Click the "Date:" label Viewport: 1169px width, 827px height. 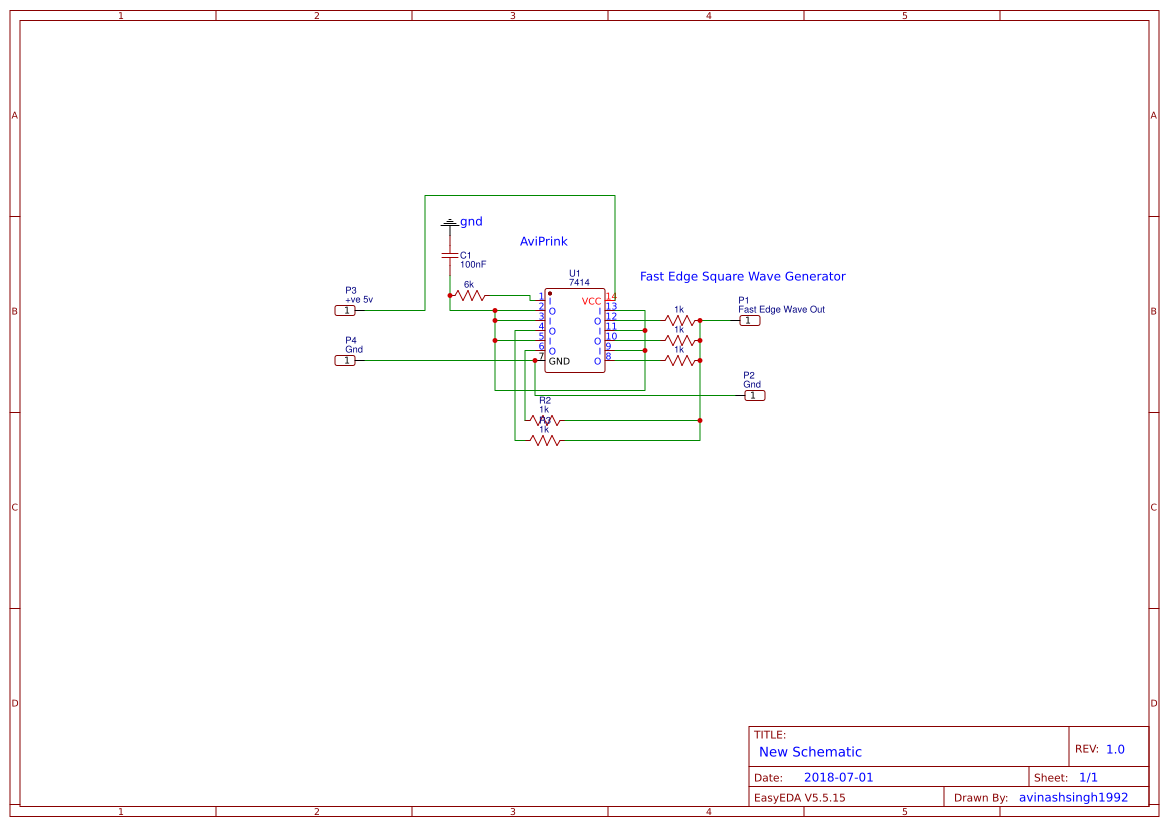tap(769, 778)
